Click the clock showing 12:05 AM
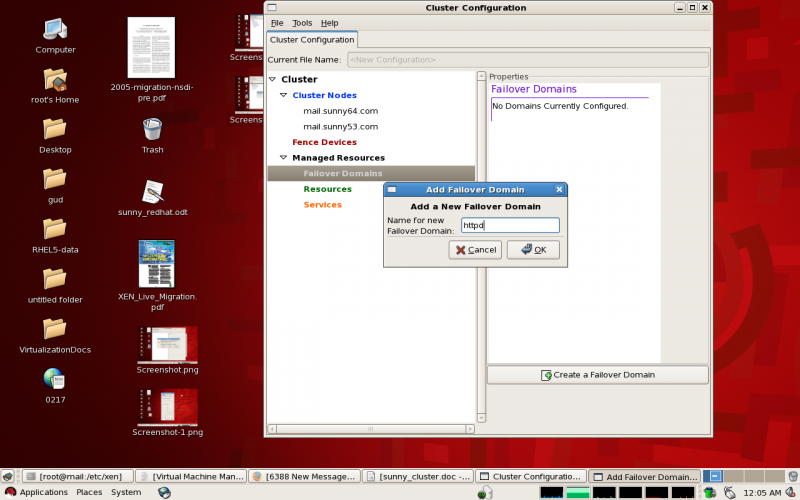The height and width of the screenshot is (500, 800). pos(762,493)
